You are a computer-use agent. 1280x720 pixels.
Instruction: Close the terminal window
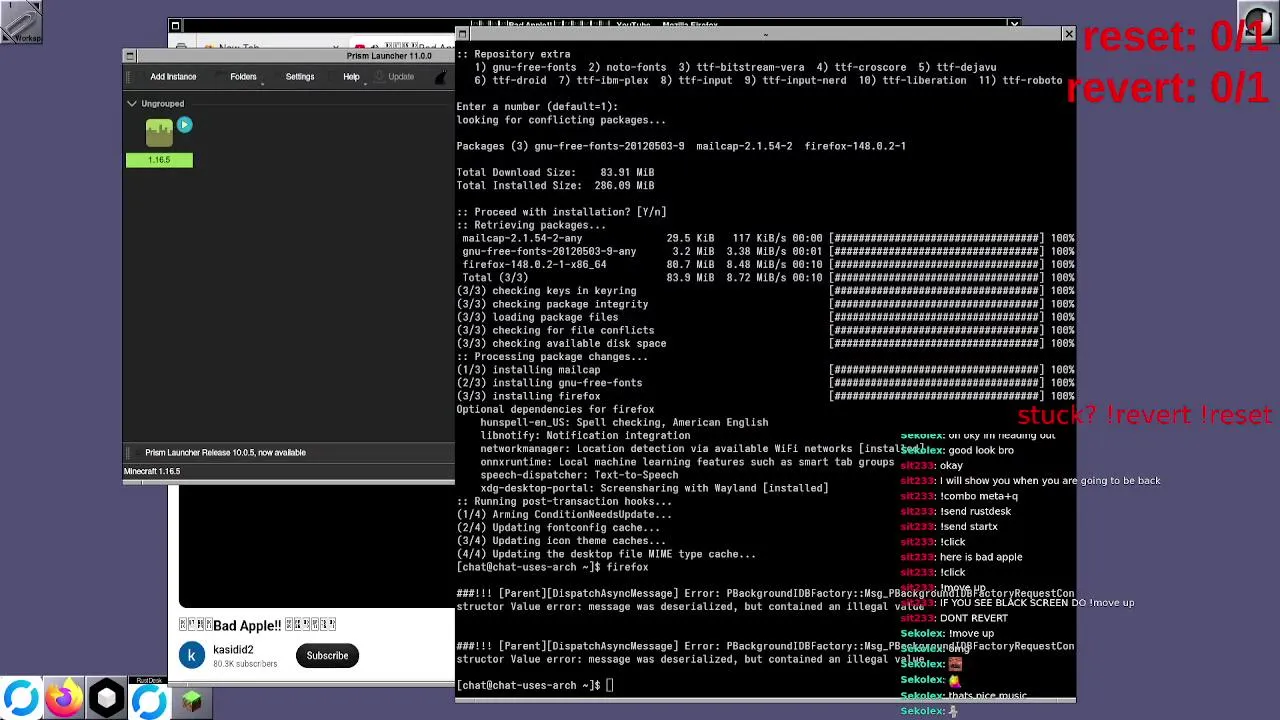point(1068,35)
